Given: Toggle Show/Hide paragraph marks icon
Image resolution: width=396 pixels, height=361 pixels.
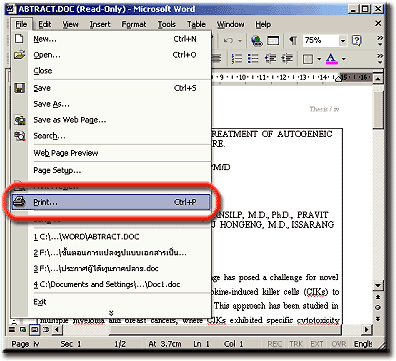Looking at the screenshot, I should 293,41.
